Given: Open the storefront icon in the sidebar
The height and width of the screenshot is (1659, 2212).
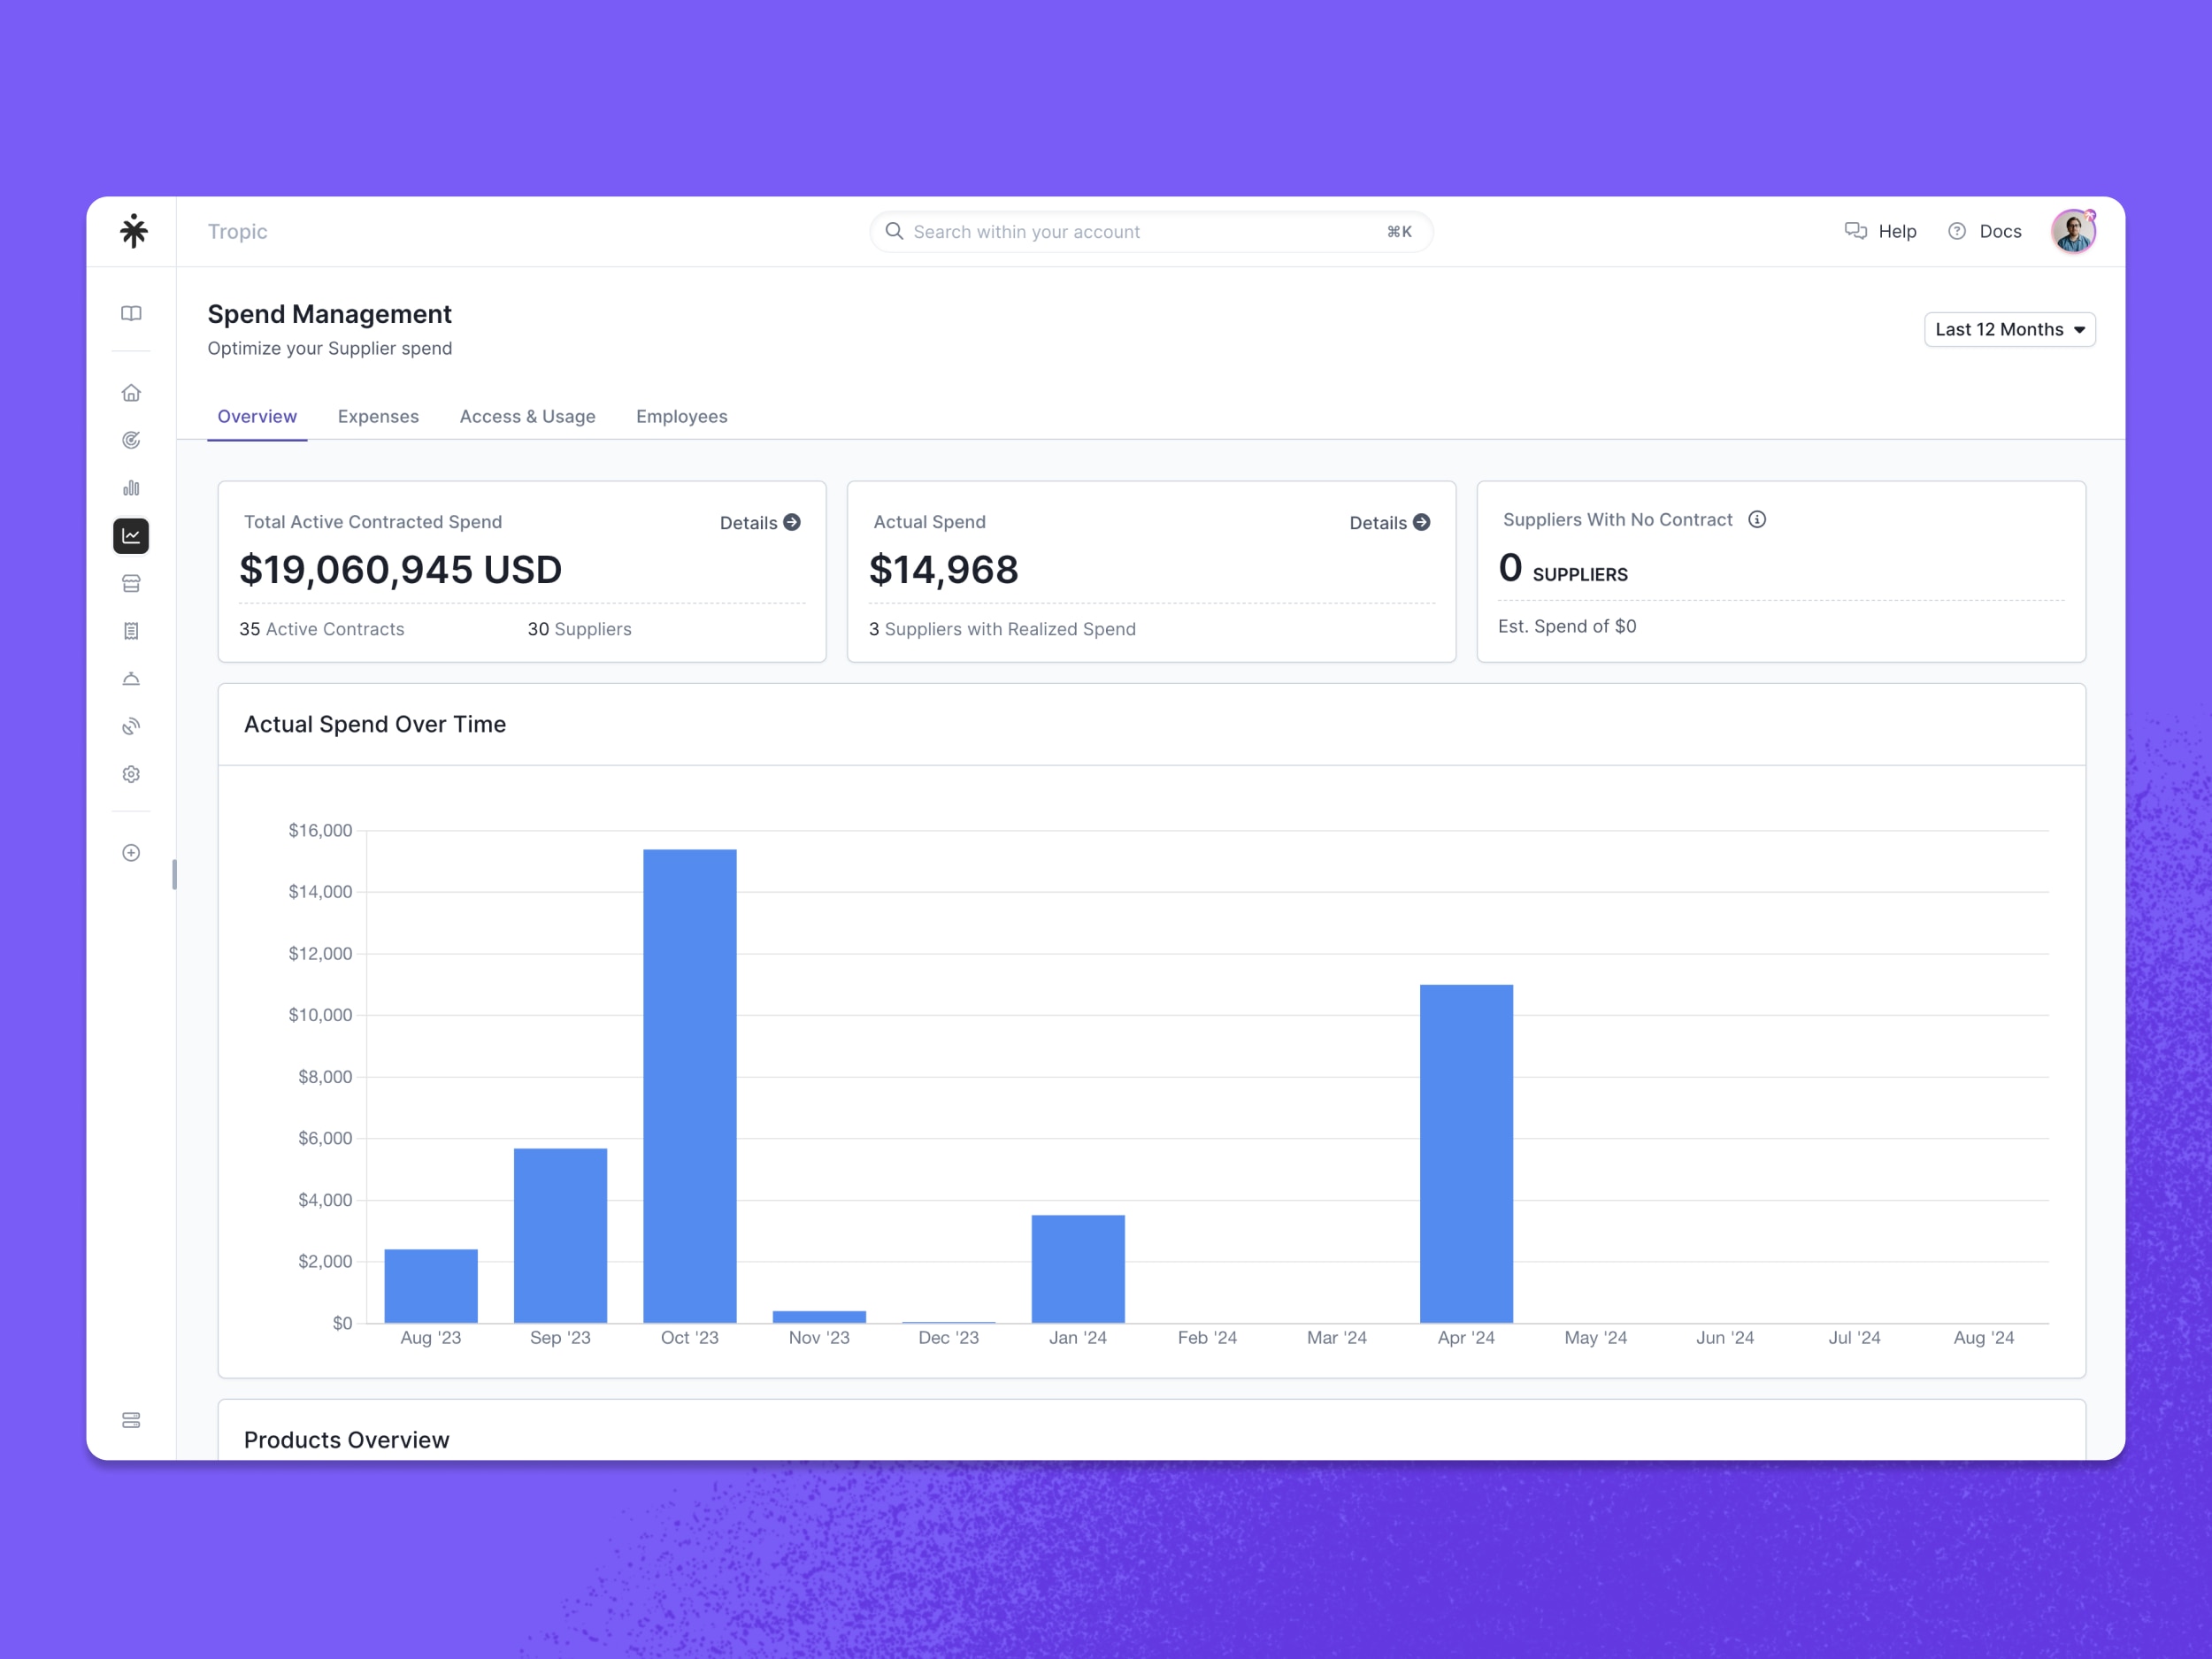Looking at the screenshot, I should tap(131, 583).
